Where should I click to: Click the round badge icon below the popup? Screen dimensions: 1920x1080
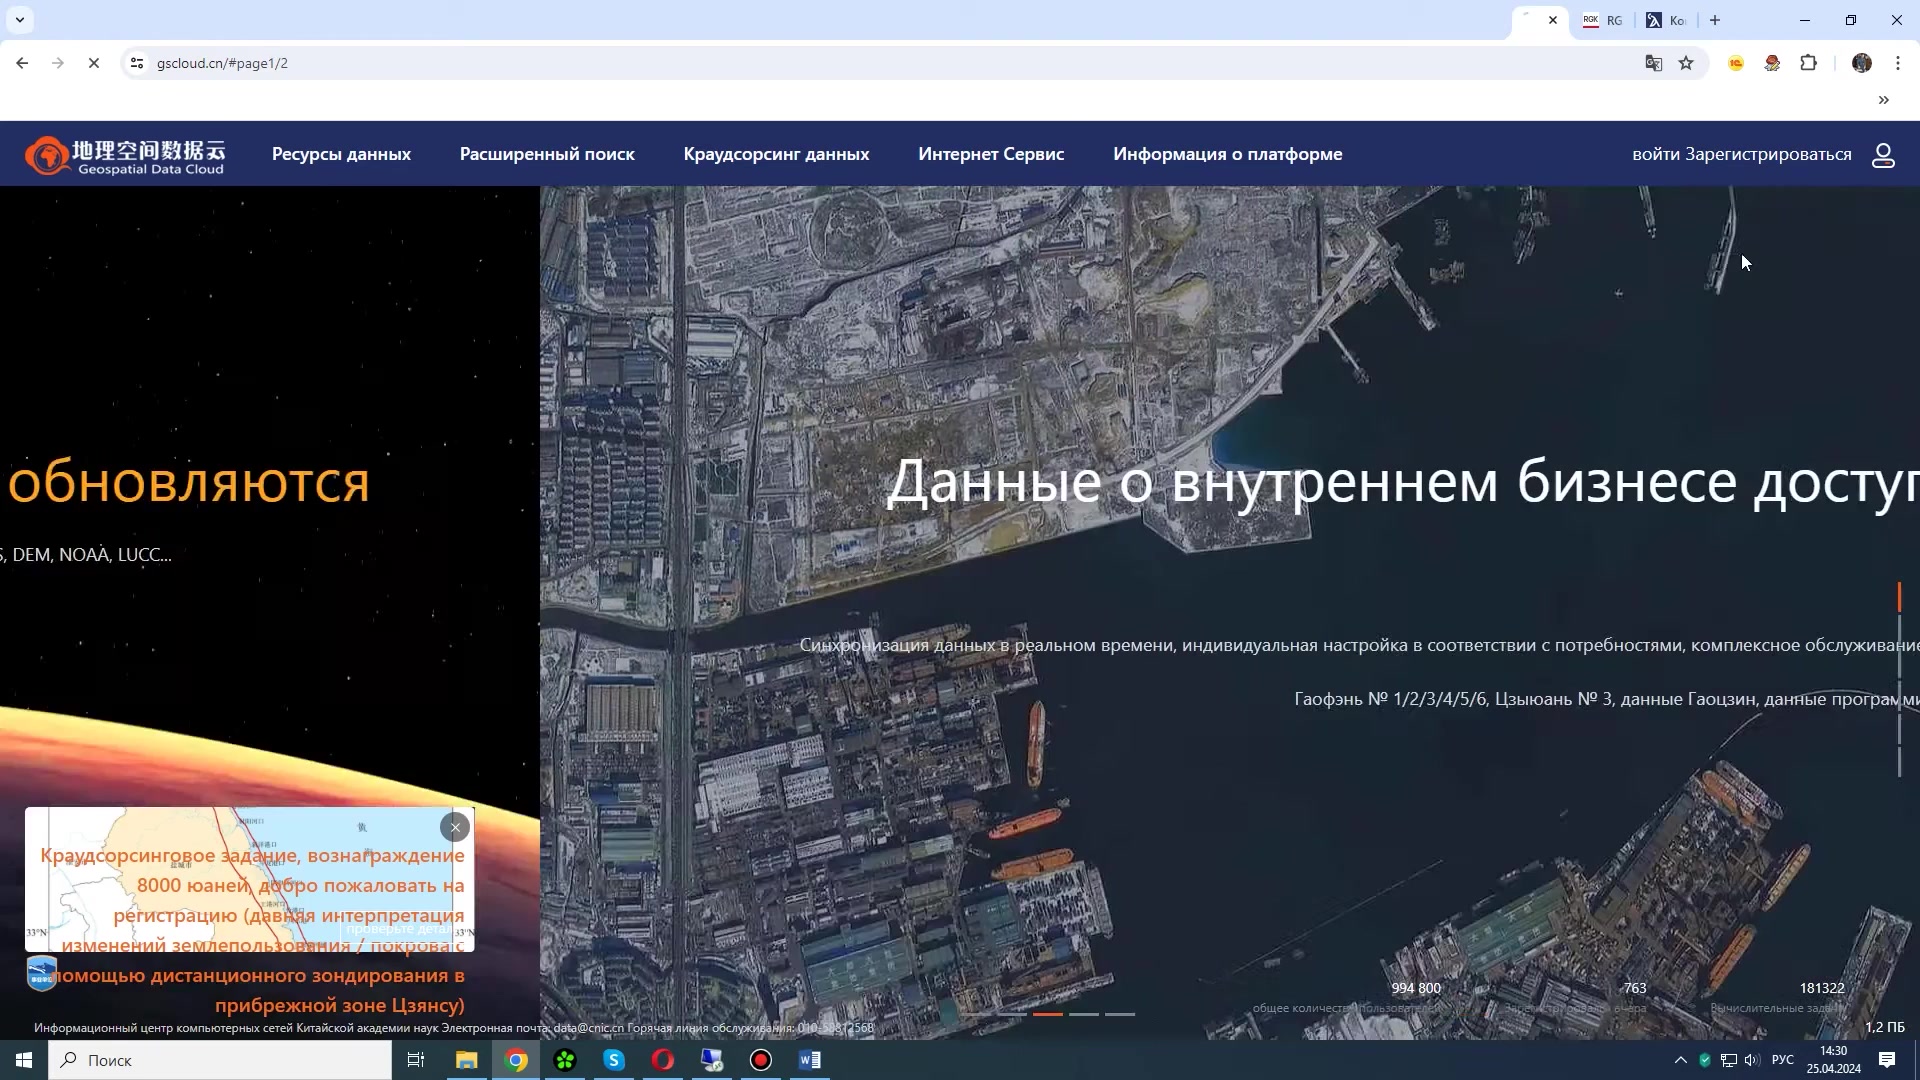(x=42, y=973)
